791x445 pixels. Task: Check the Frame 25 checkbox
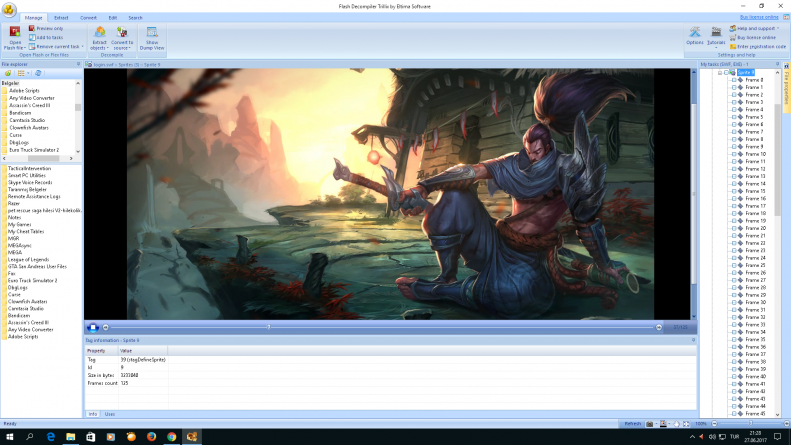point(734,265)
